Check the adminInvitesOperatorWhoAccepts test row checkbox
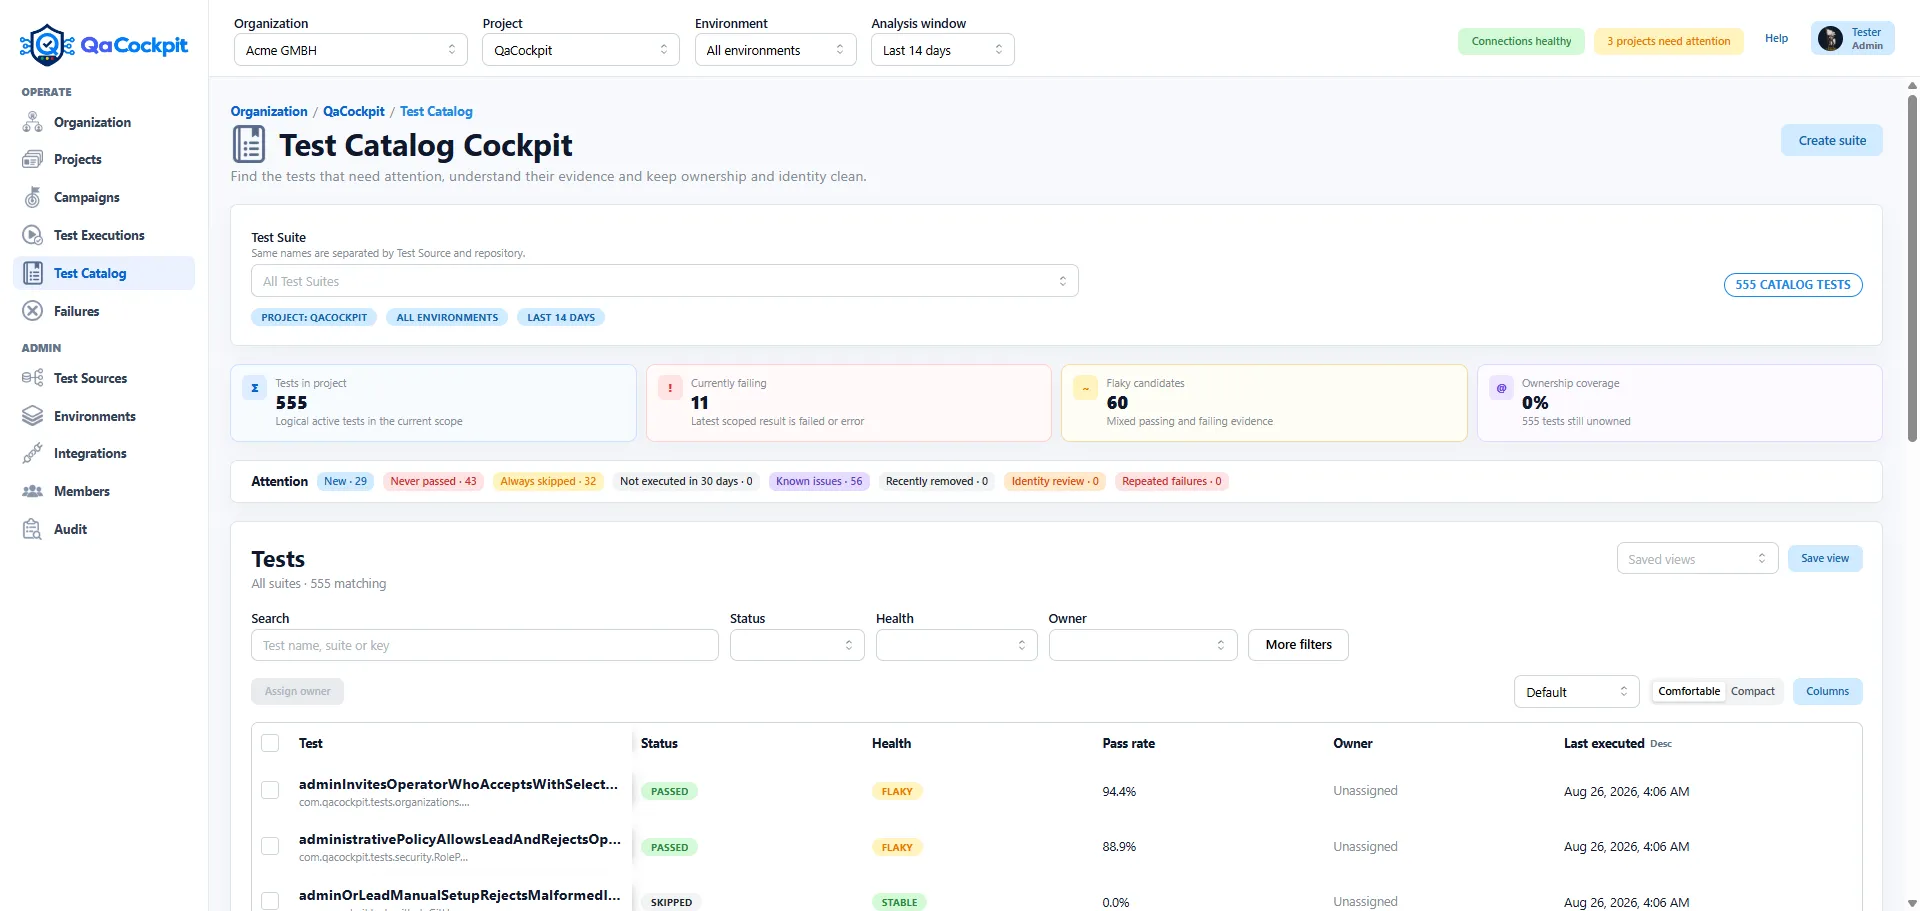Screen dimensions: 1920x911 click(270, 790)
